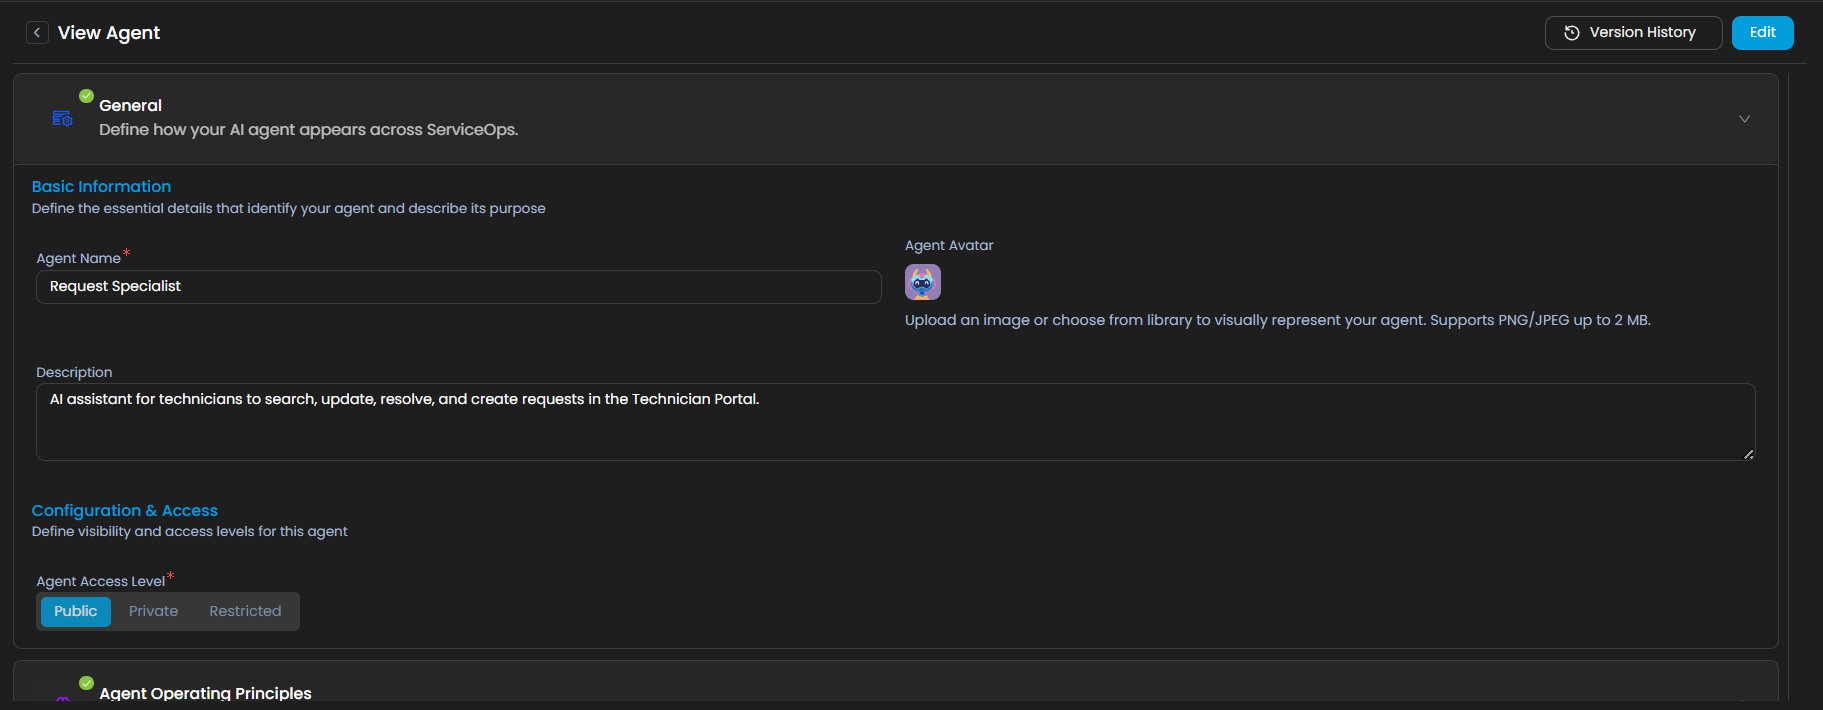The image size is (1823, 710).
Task: Expand the Agent Operating Principles section
Action: pos(1744,700)
